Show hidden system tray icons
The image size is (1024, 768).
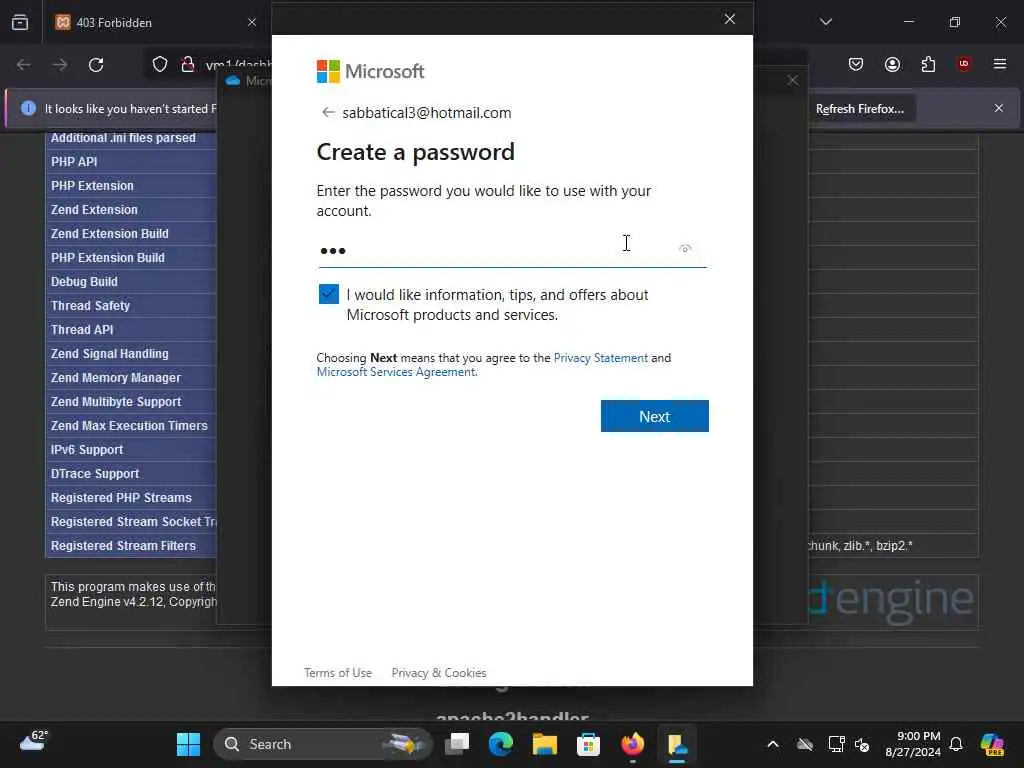(x=773, y=744)
